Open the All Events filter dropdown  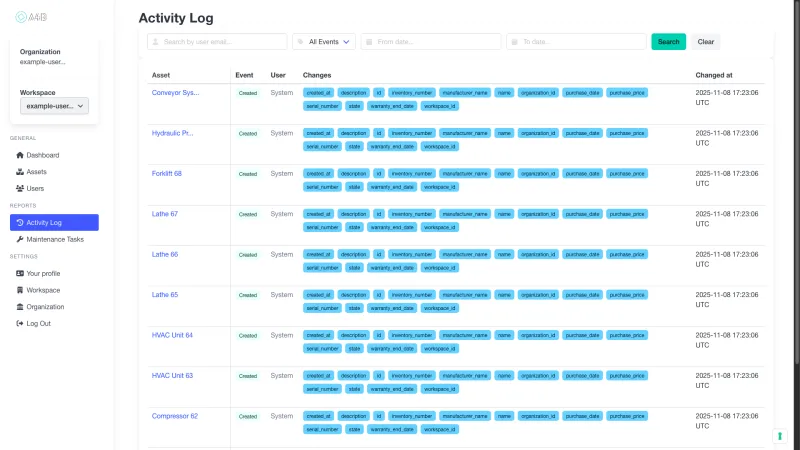[324, 42]
